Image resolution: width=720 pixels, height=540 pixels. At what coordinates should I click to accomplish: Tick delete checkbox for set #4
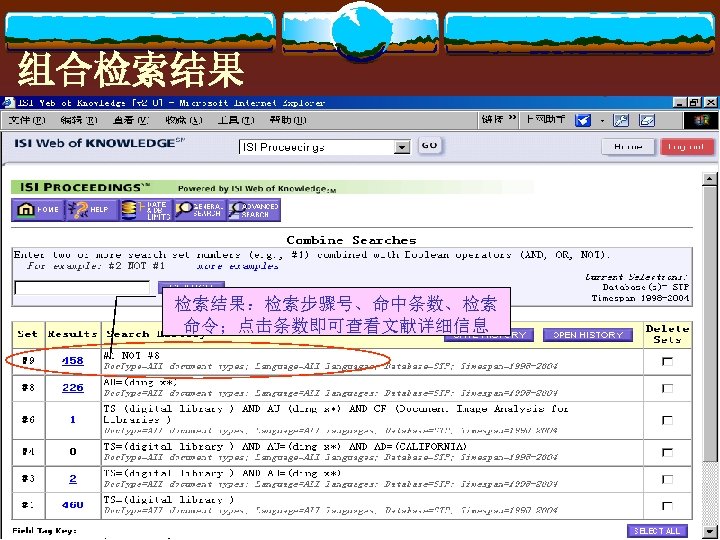[x=667, y=452]
